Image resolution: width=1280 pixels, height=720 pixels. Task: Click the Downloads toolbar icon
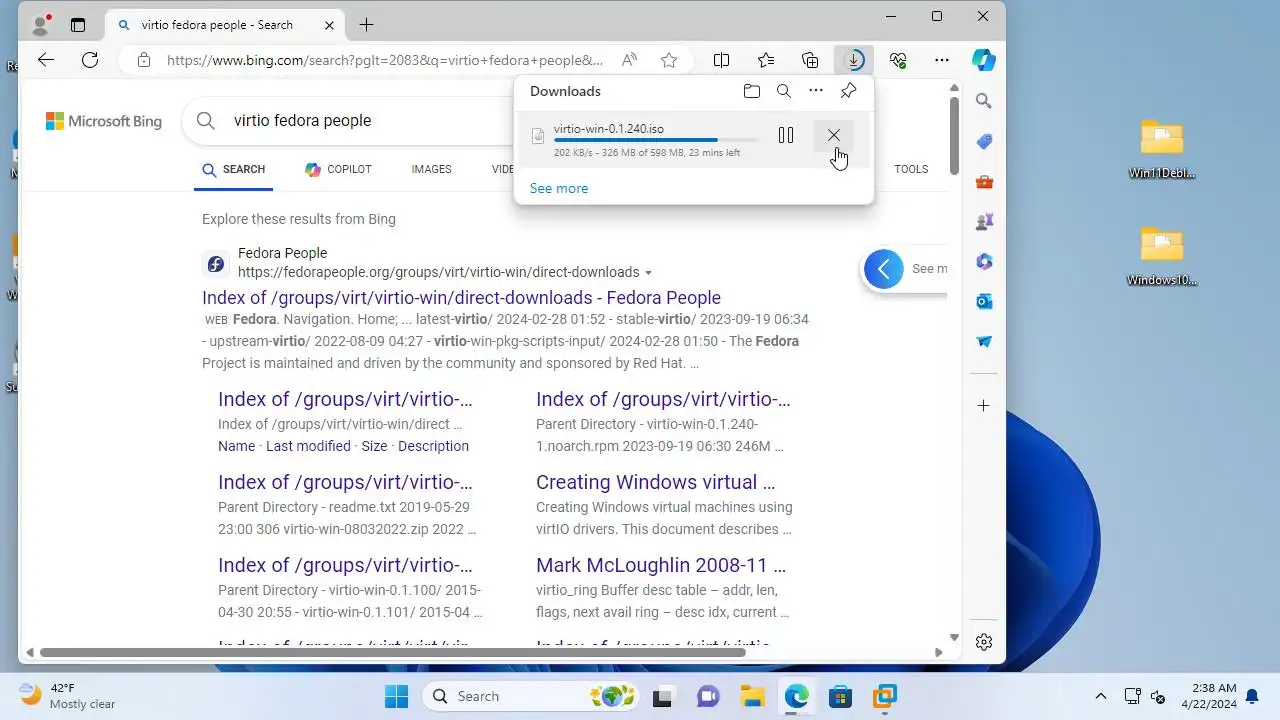(854, 60)
